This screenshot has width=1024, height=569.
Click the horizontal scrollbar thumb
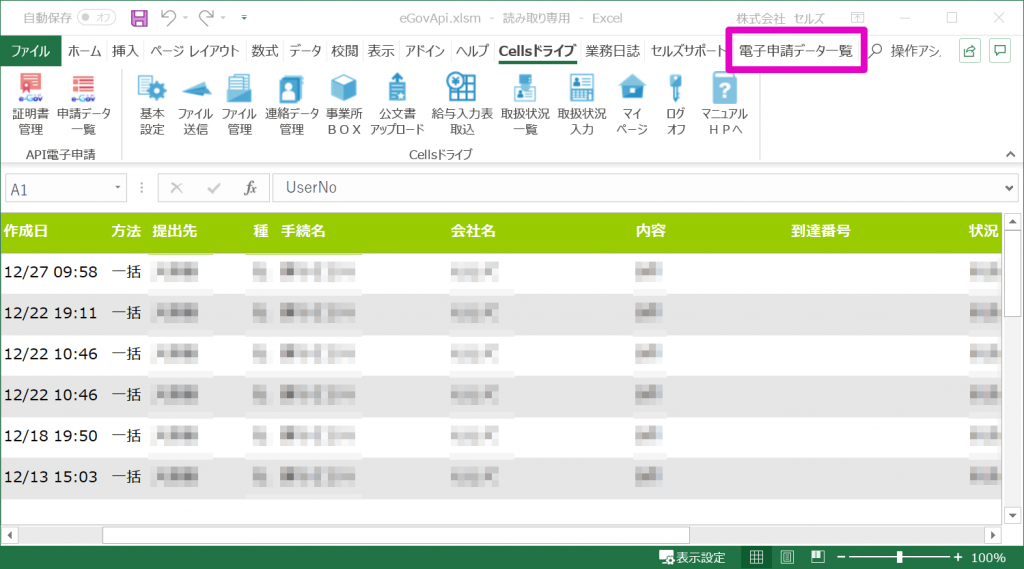[396, 535]
